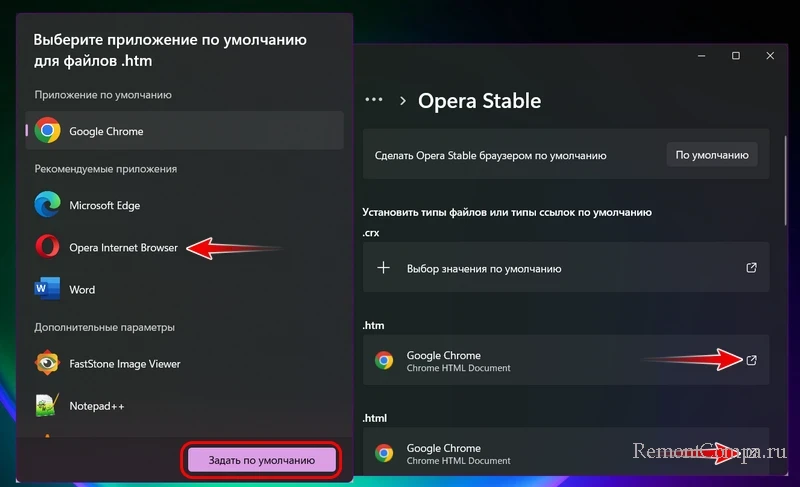Screen dimensions: 800x487
Task: Select the Word application icon
Action: pyautogui.click(x=47, y=289)
